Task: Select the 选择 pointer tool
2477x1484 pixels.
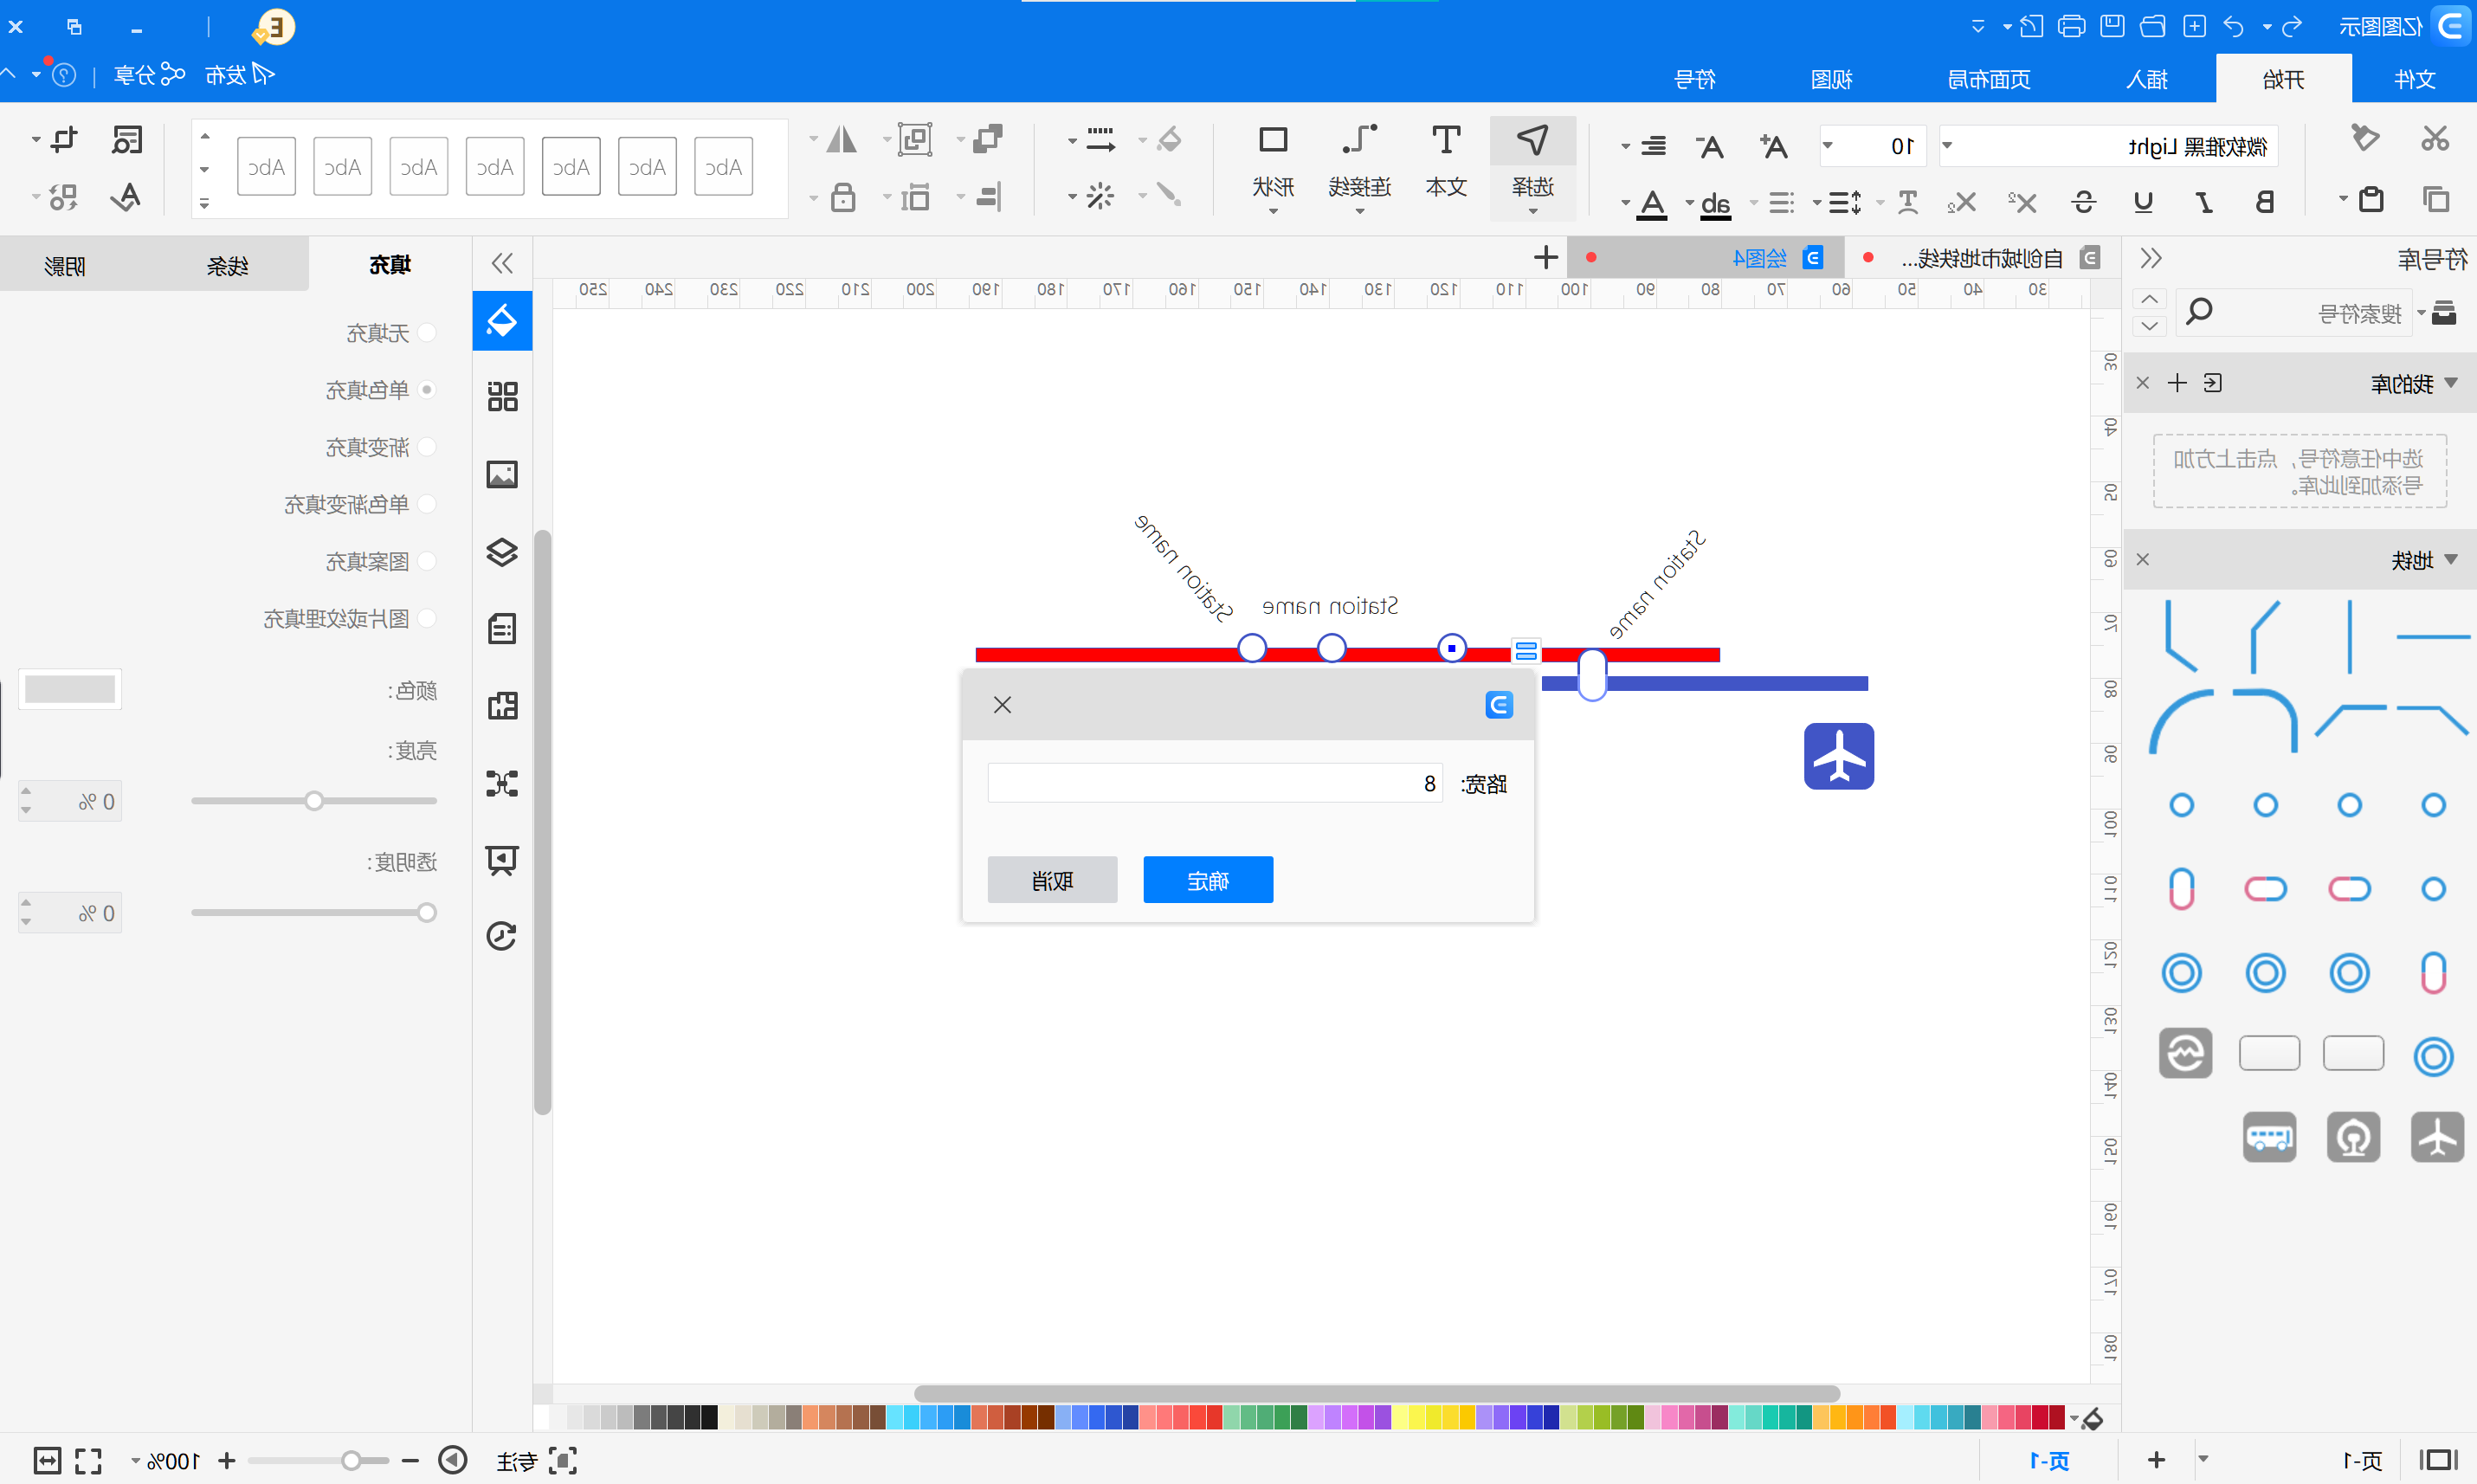Action: click(x=1532, y=160)
